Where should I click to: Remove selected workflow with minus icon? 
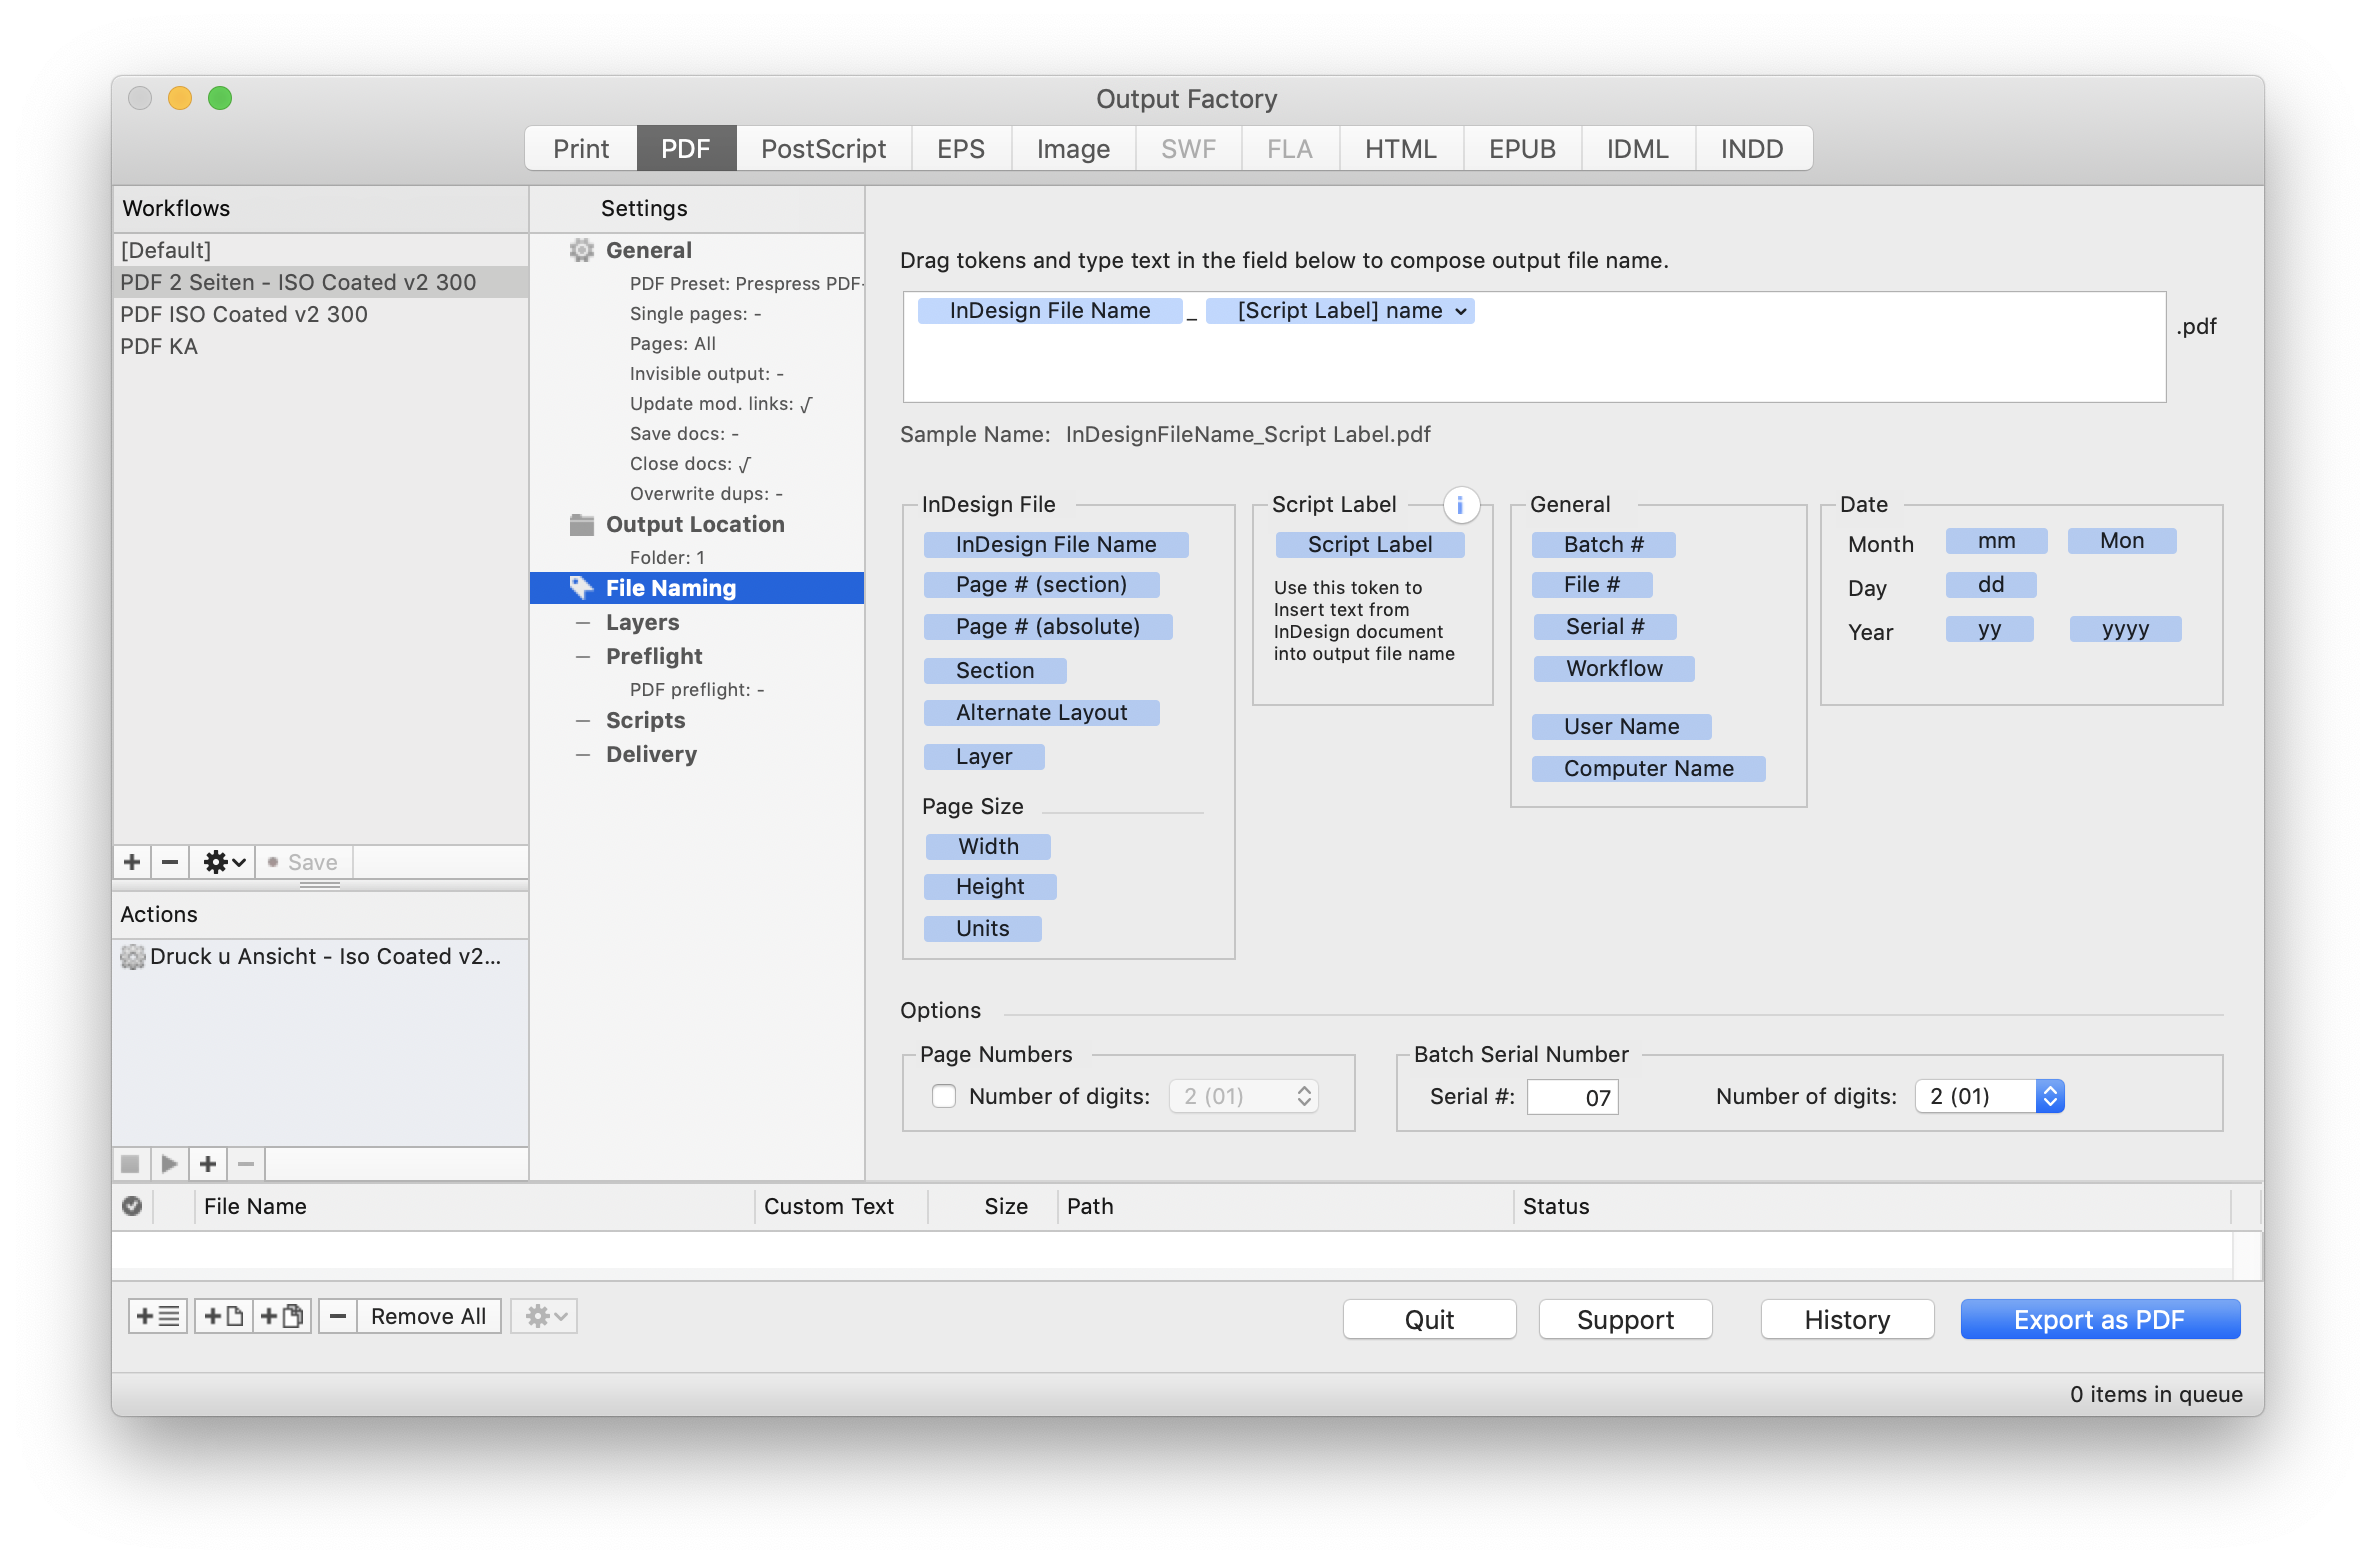[x=170, y=862]
